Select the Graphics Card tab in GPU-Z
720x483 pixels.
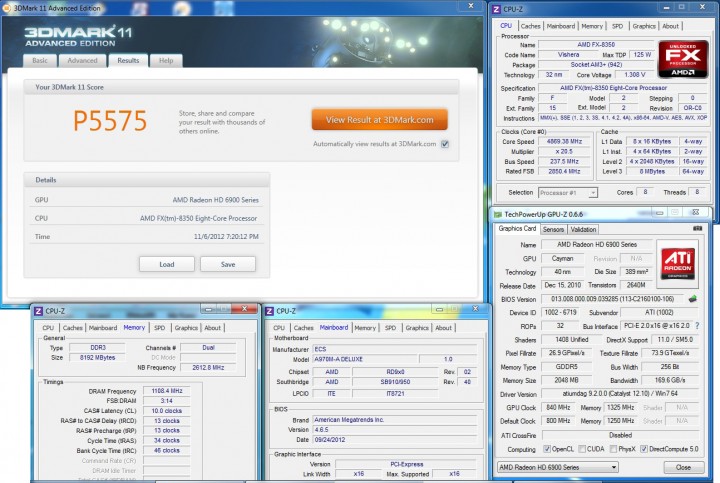517,228
